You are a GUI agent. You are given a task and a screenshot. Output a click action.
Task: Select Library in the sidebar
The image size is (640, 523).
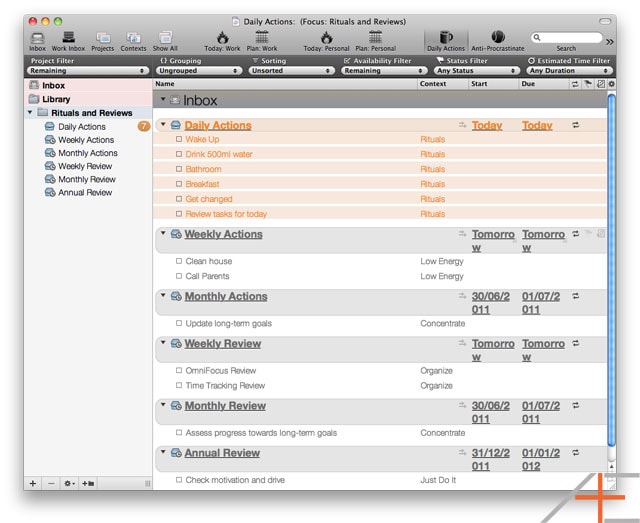pos(88,99)
